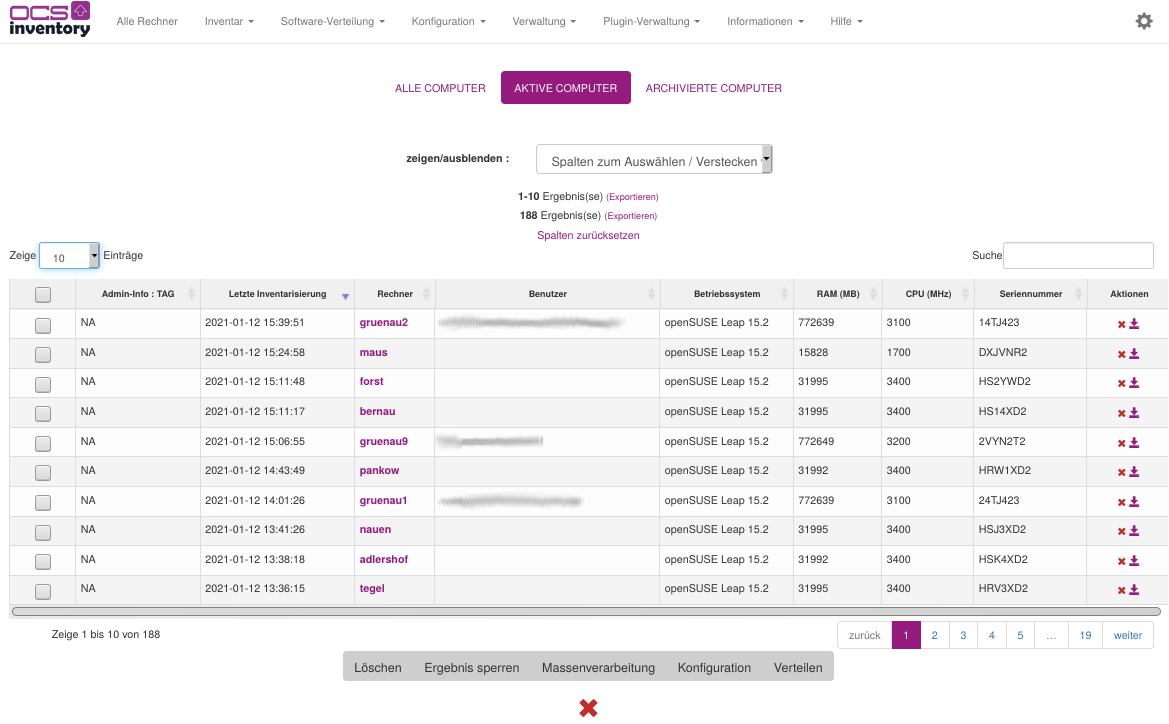Check the checkbox for bernau row

(43, 413)
